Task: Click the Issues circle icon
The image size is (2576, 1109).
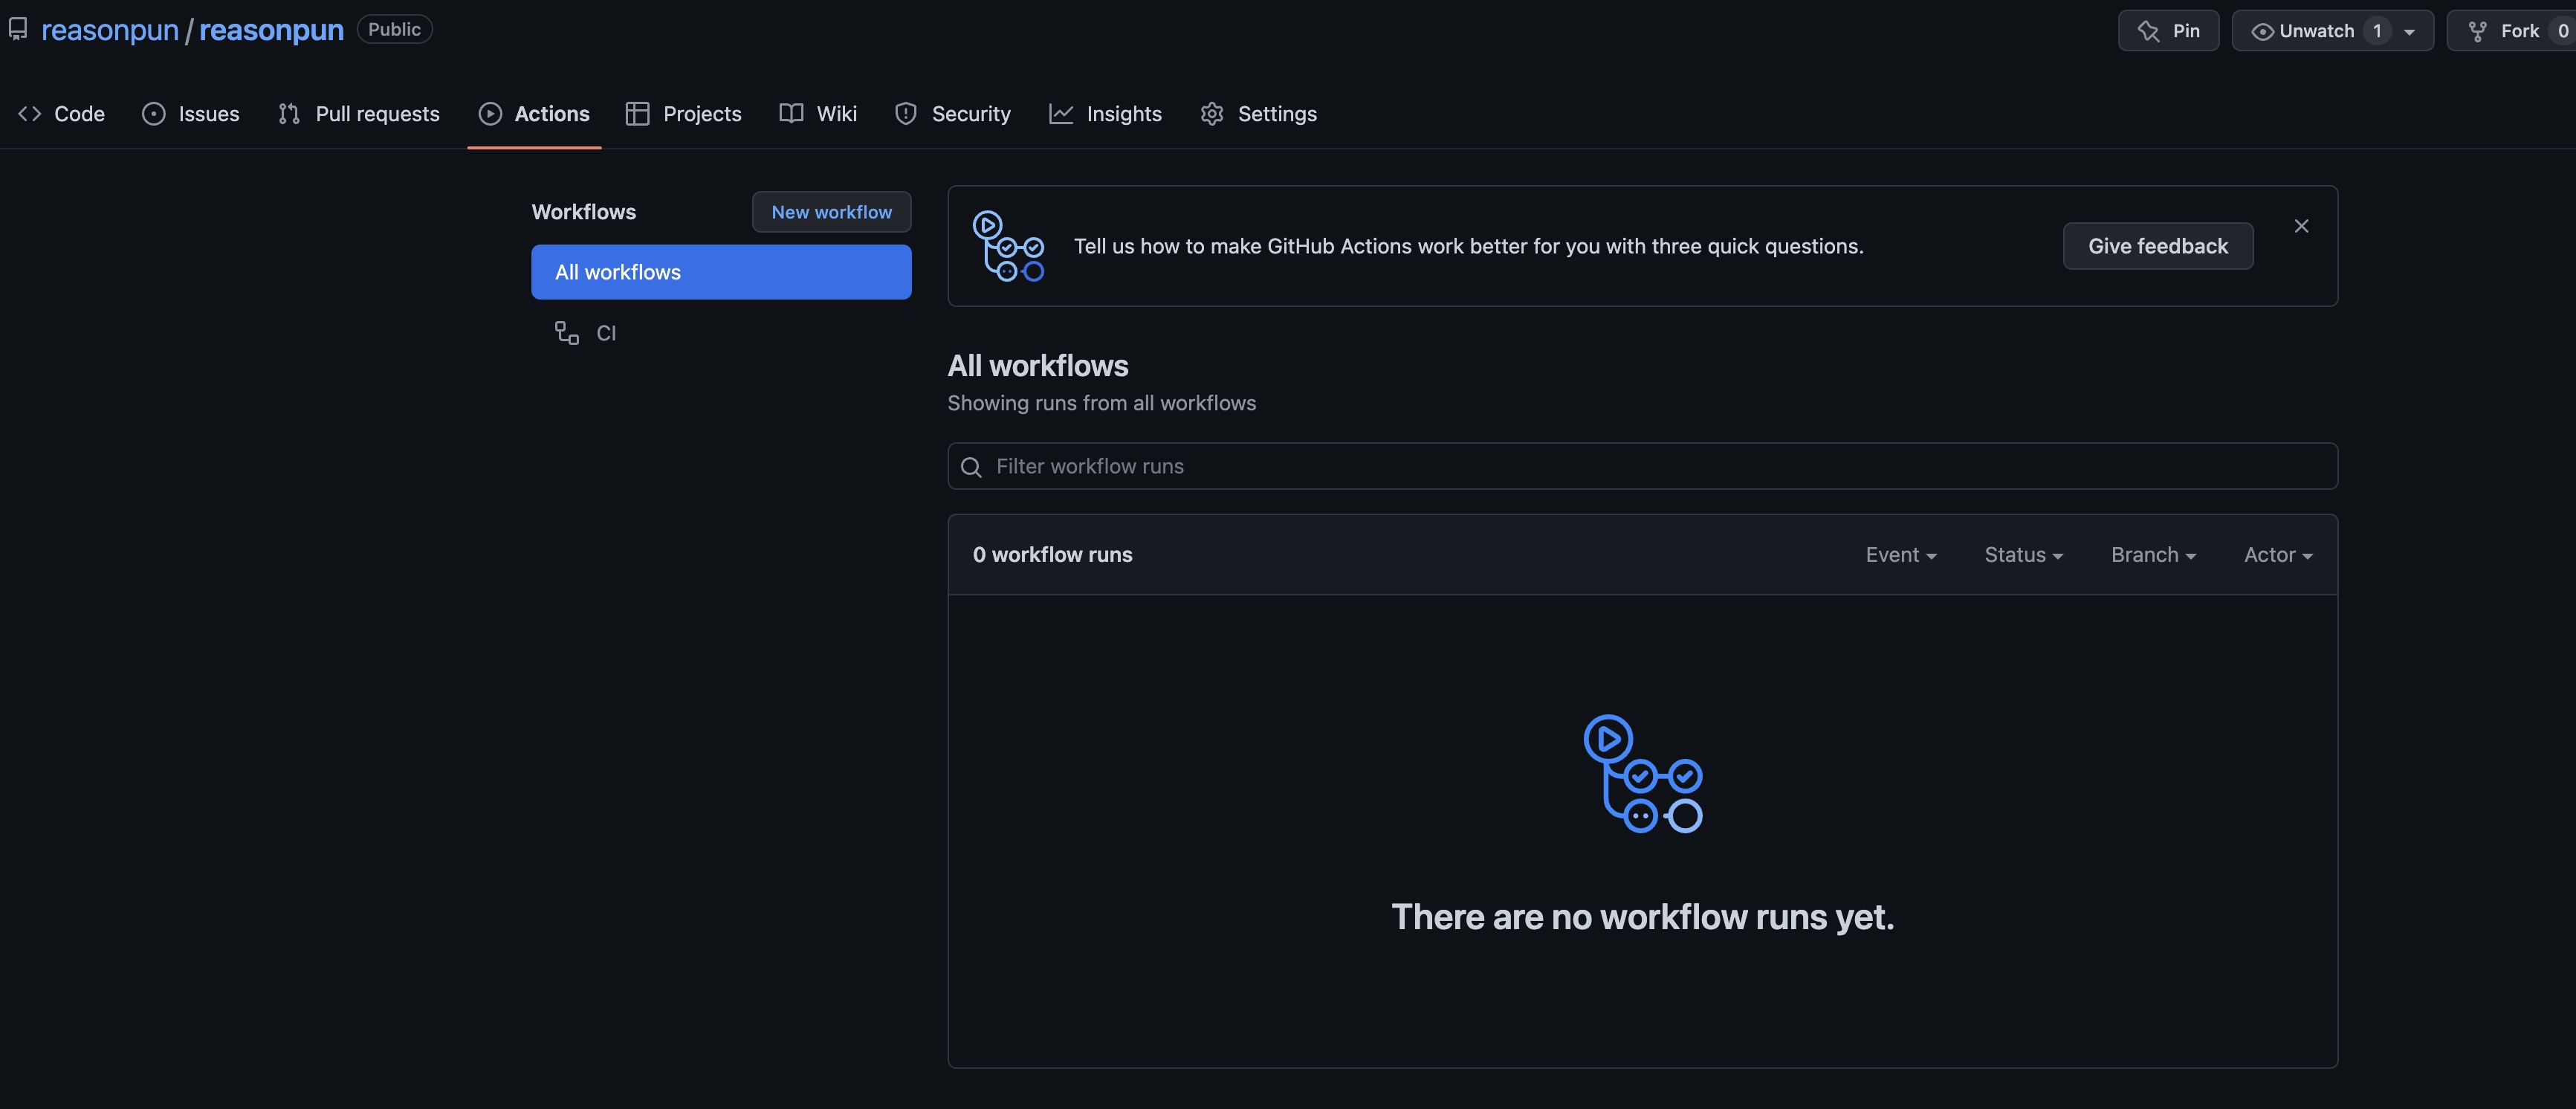Action: 153,114
